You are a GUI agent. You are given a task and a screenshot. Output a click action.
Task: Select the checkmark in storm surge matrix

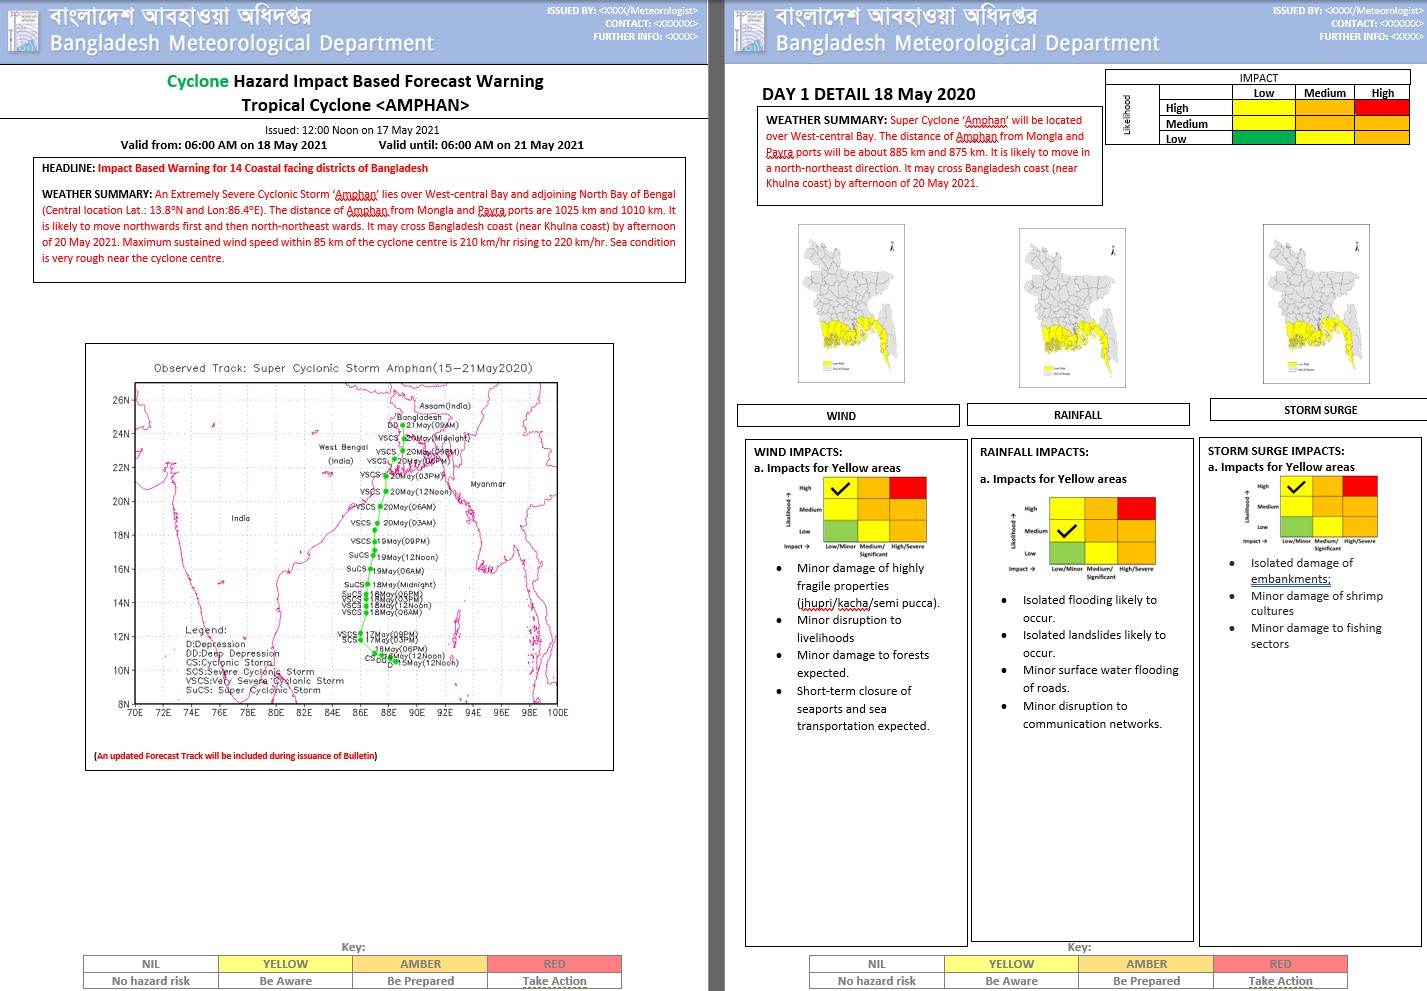[x=1296, y=487]
